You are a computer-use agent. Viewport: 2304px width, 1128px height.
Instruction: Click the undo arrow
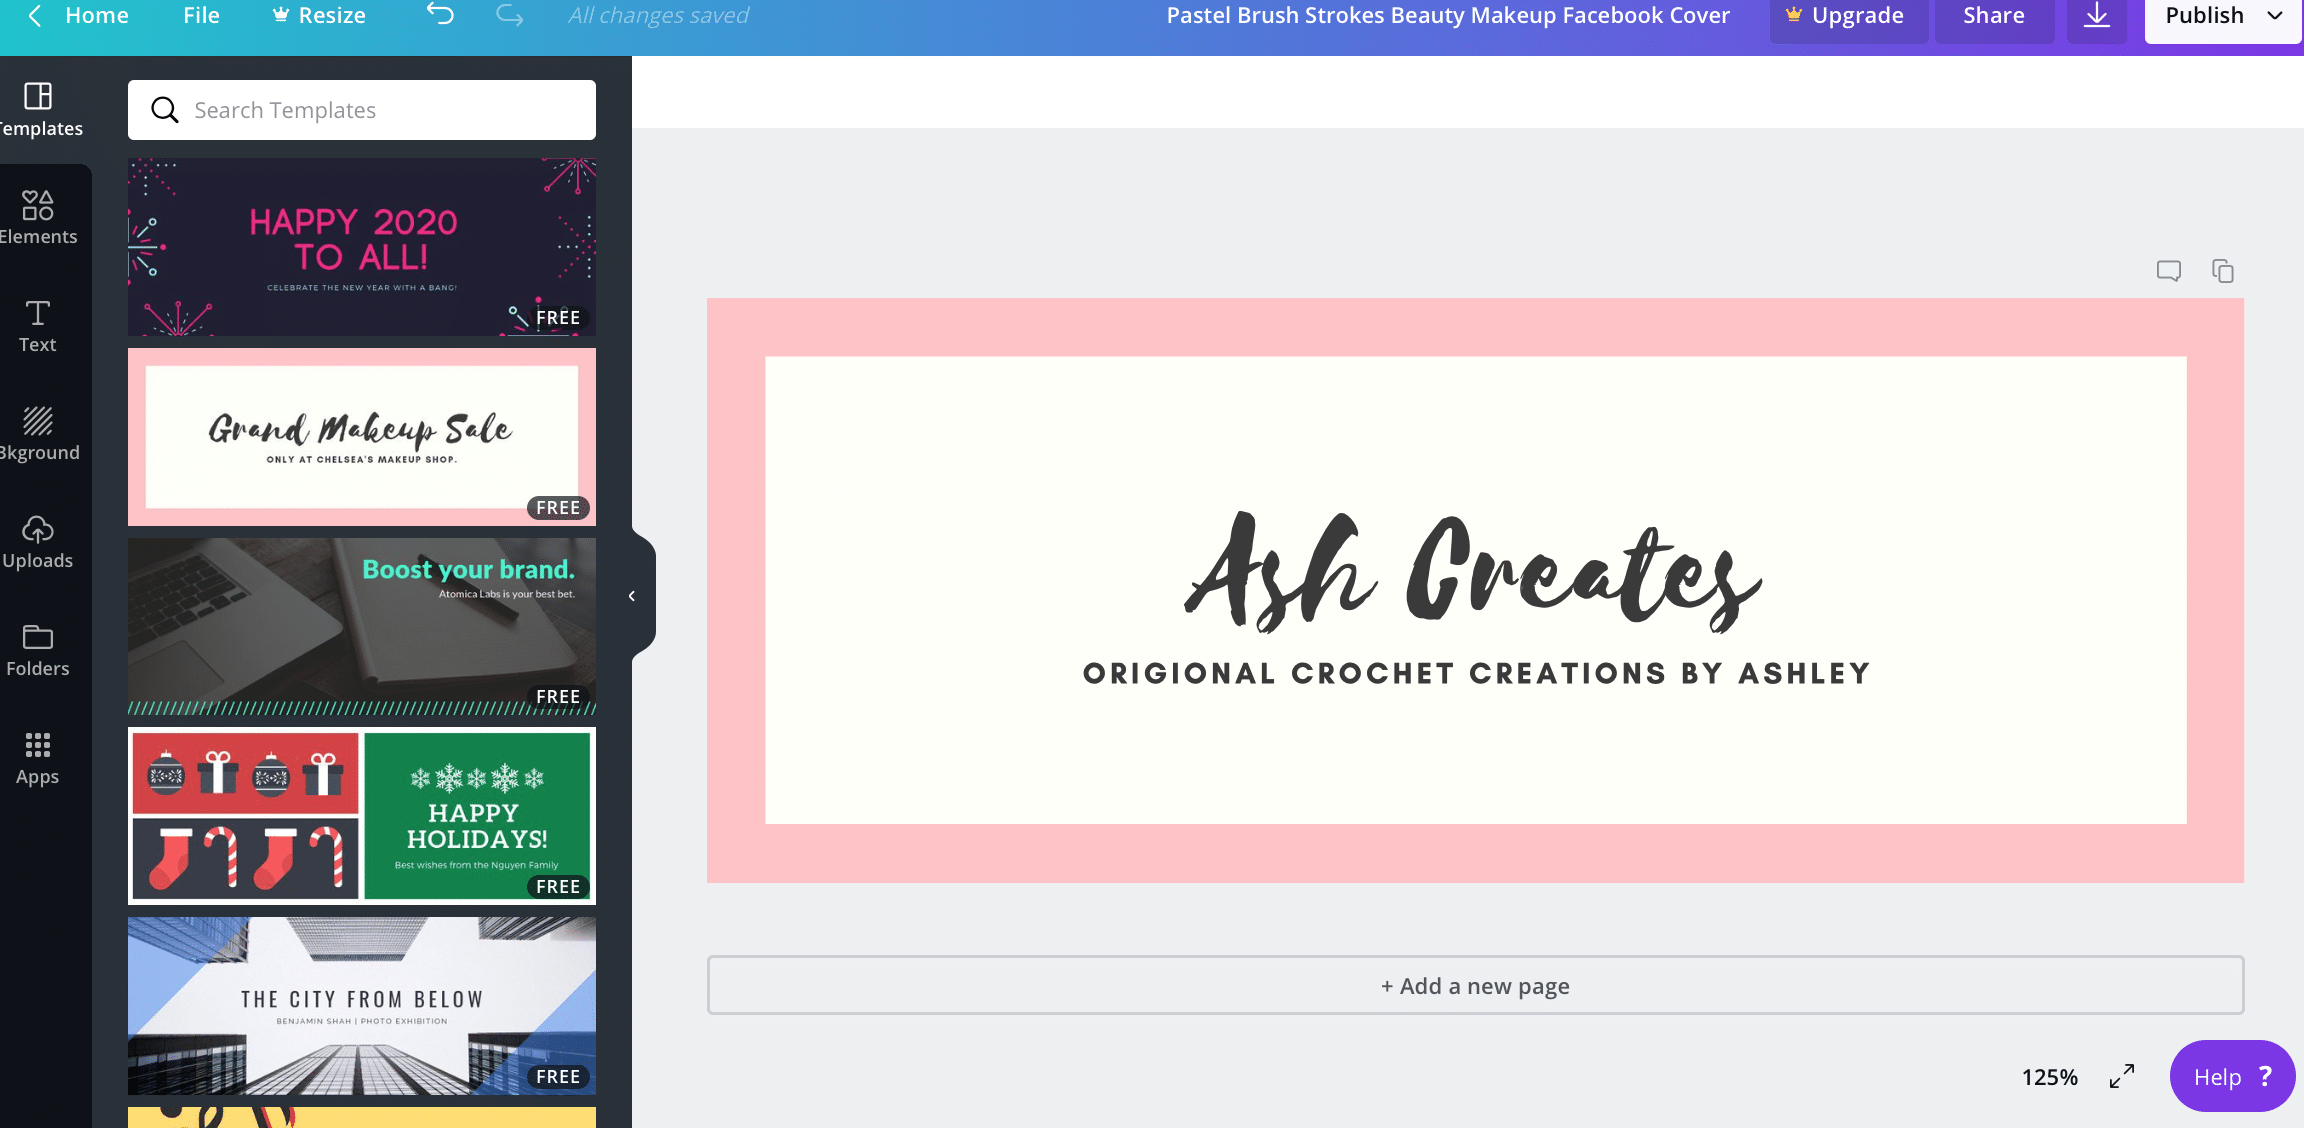tap(440, 15)
